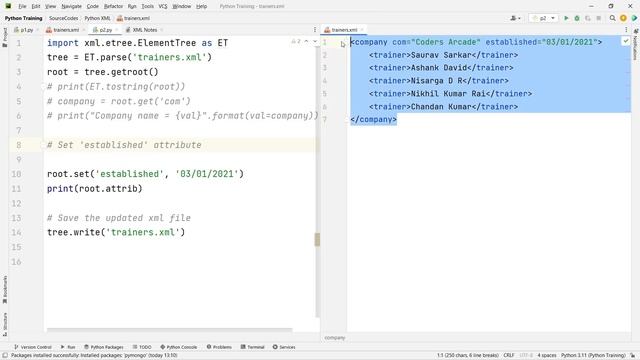Close the XML Notes tab
Image resolution: width=640 pixels, height=360 pixels.
tap(162, 30)
